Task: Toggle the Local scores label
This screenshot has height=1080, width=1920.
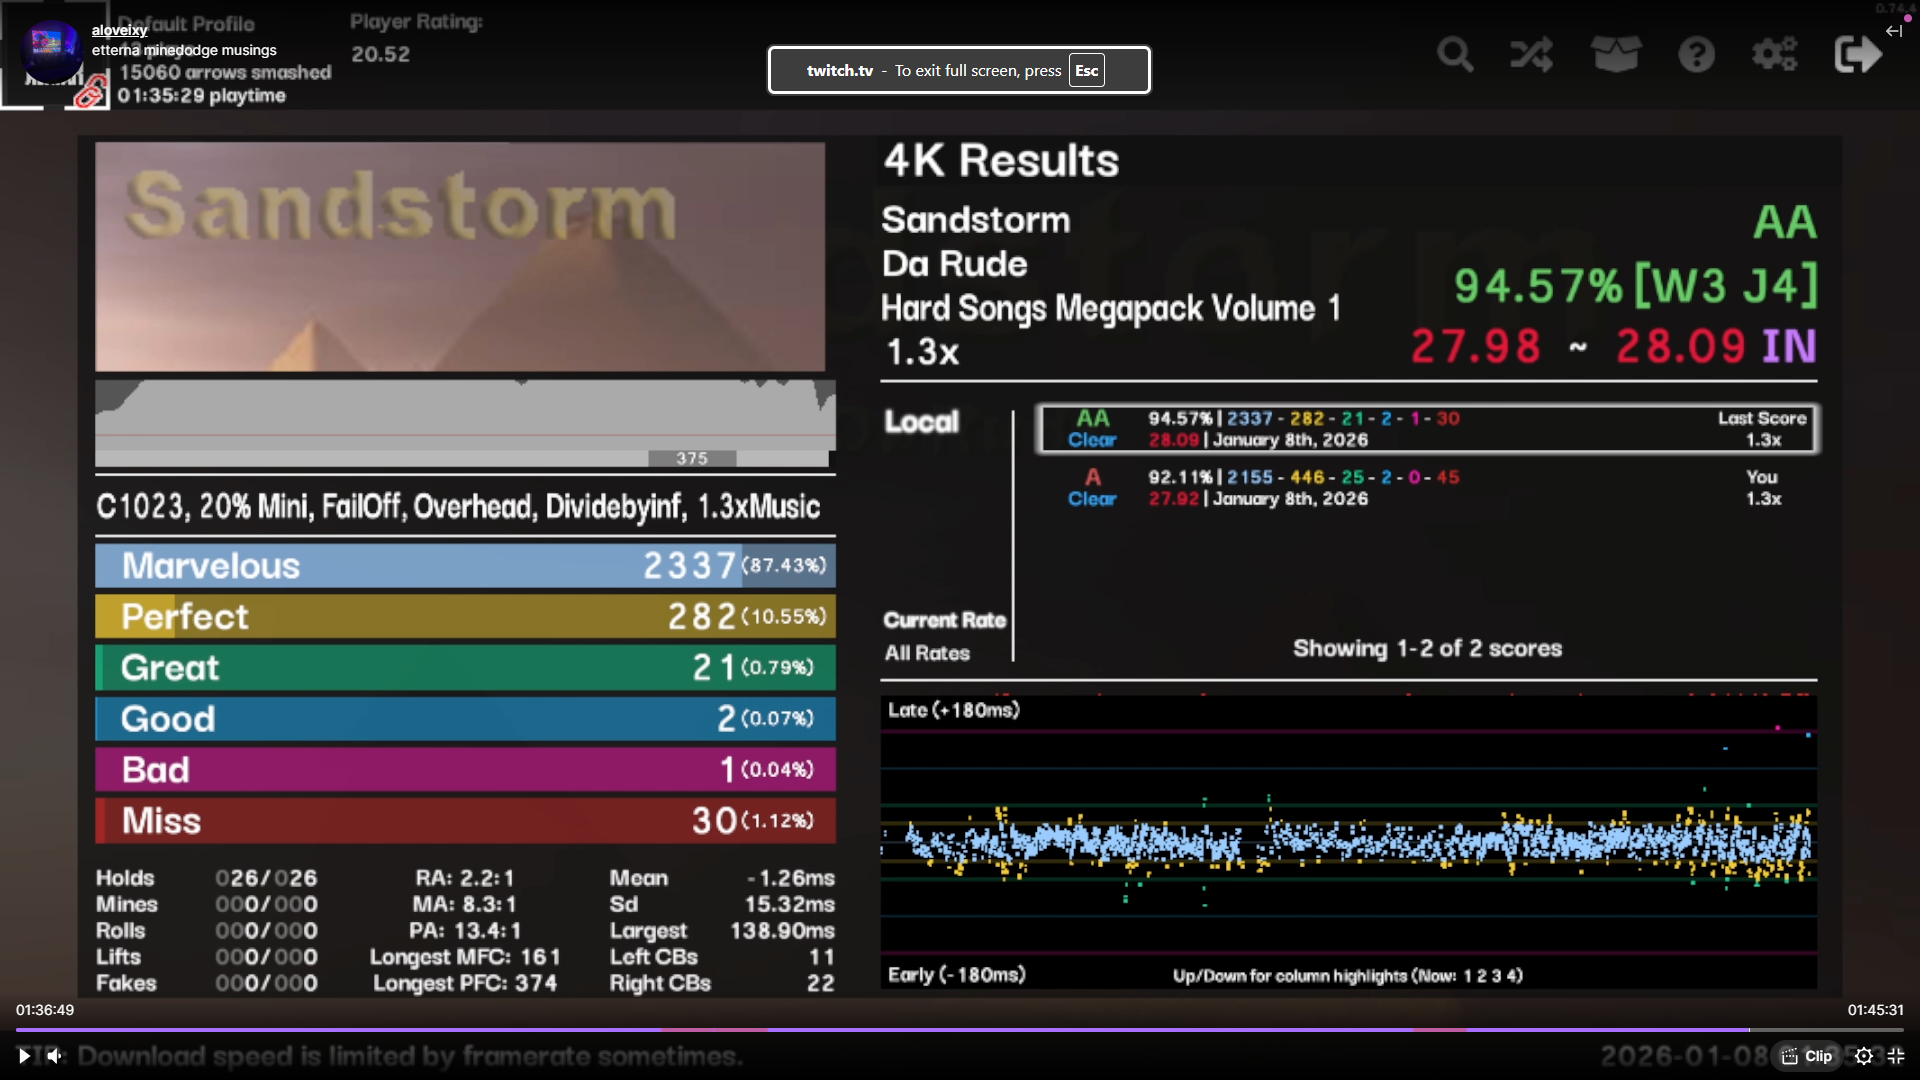Action: tap(921, 422)
